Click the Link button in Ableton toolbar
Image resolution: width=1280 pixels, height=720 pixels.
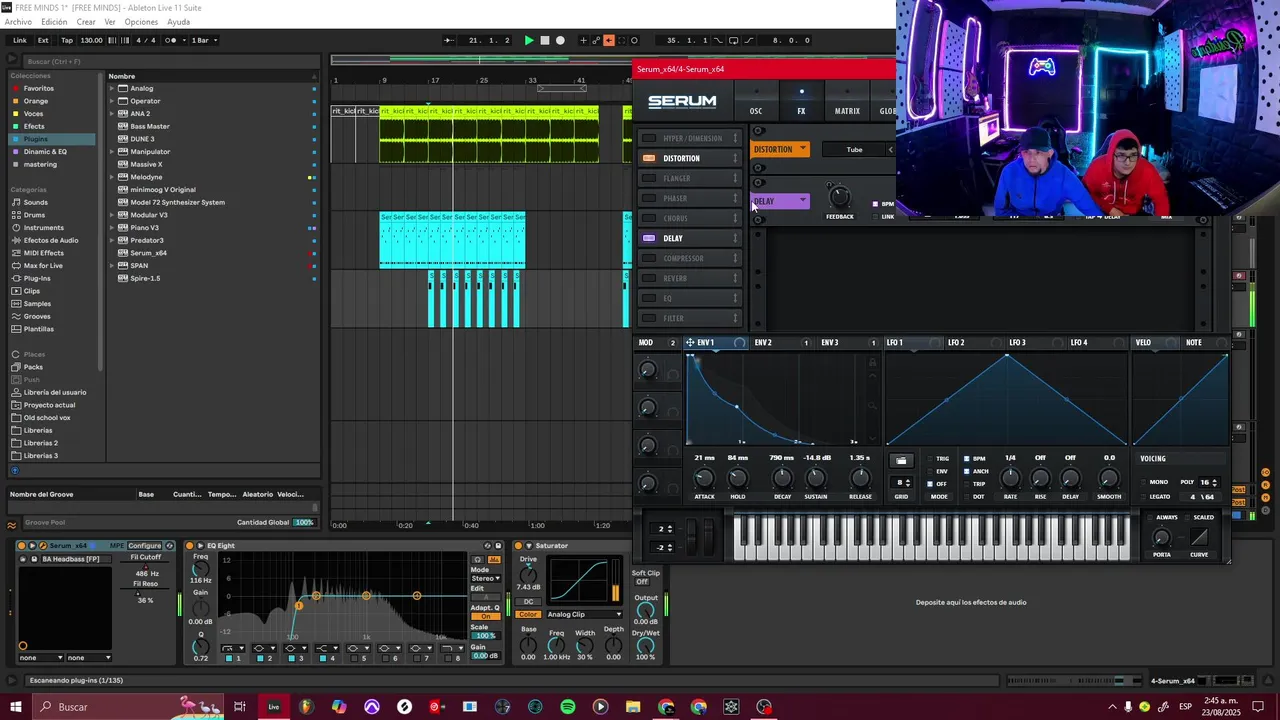pos(20,40)
